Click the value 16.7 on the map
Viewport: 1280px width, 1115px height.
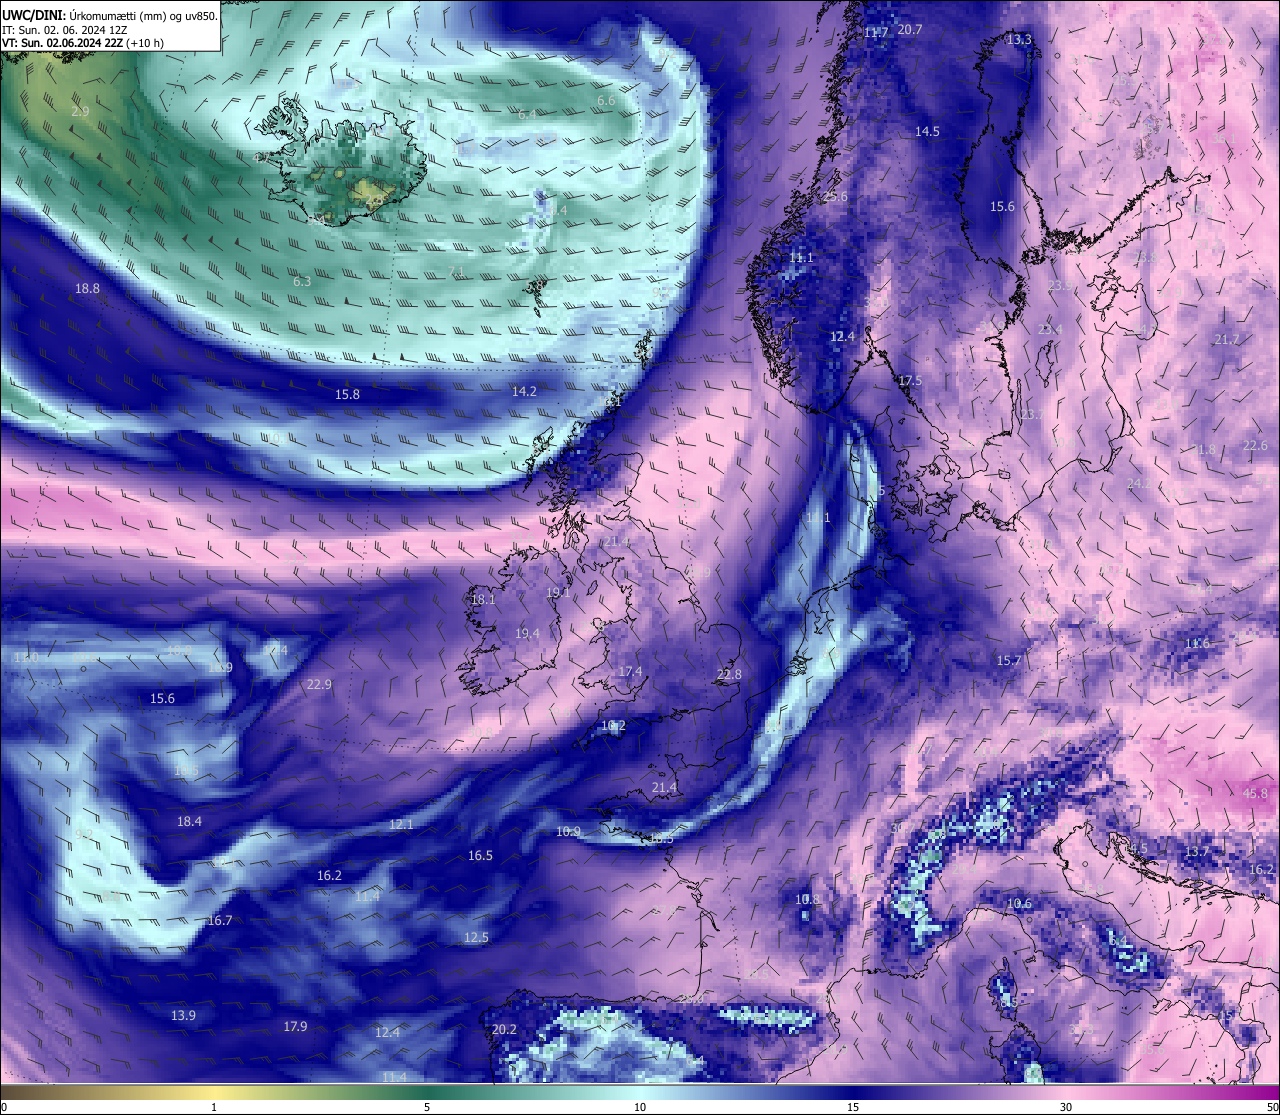[x=220, y=921]
